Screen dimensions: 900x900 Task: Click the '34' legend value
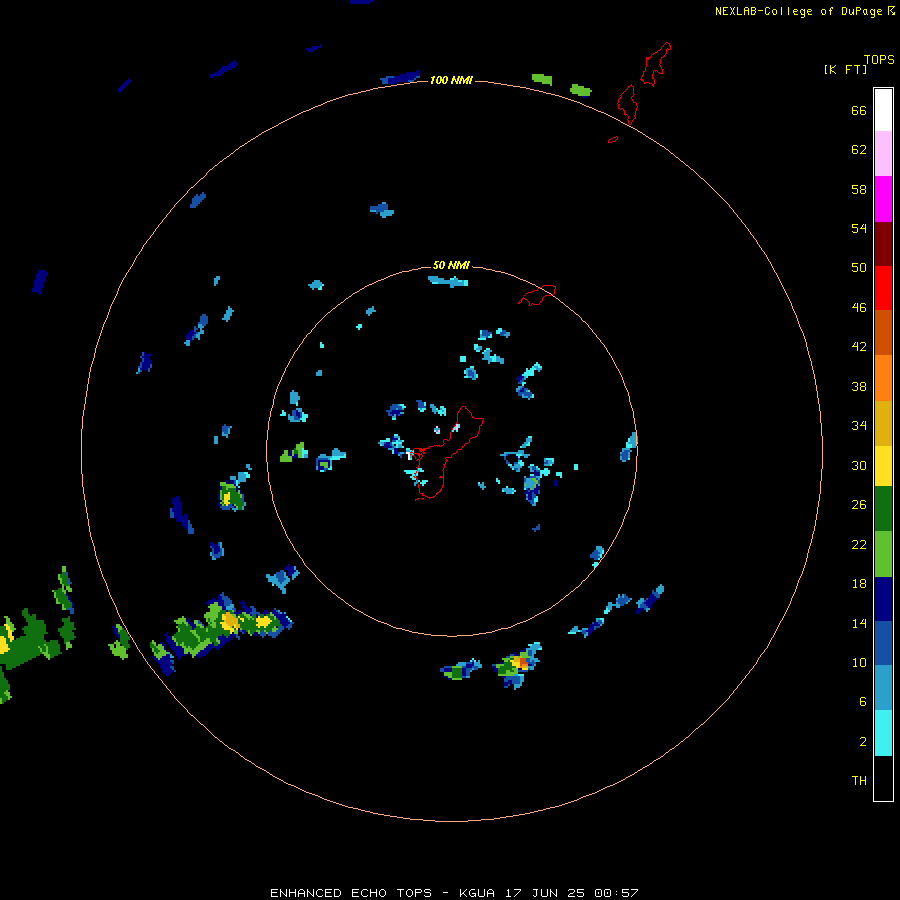859,425
